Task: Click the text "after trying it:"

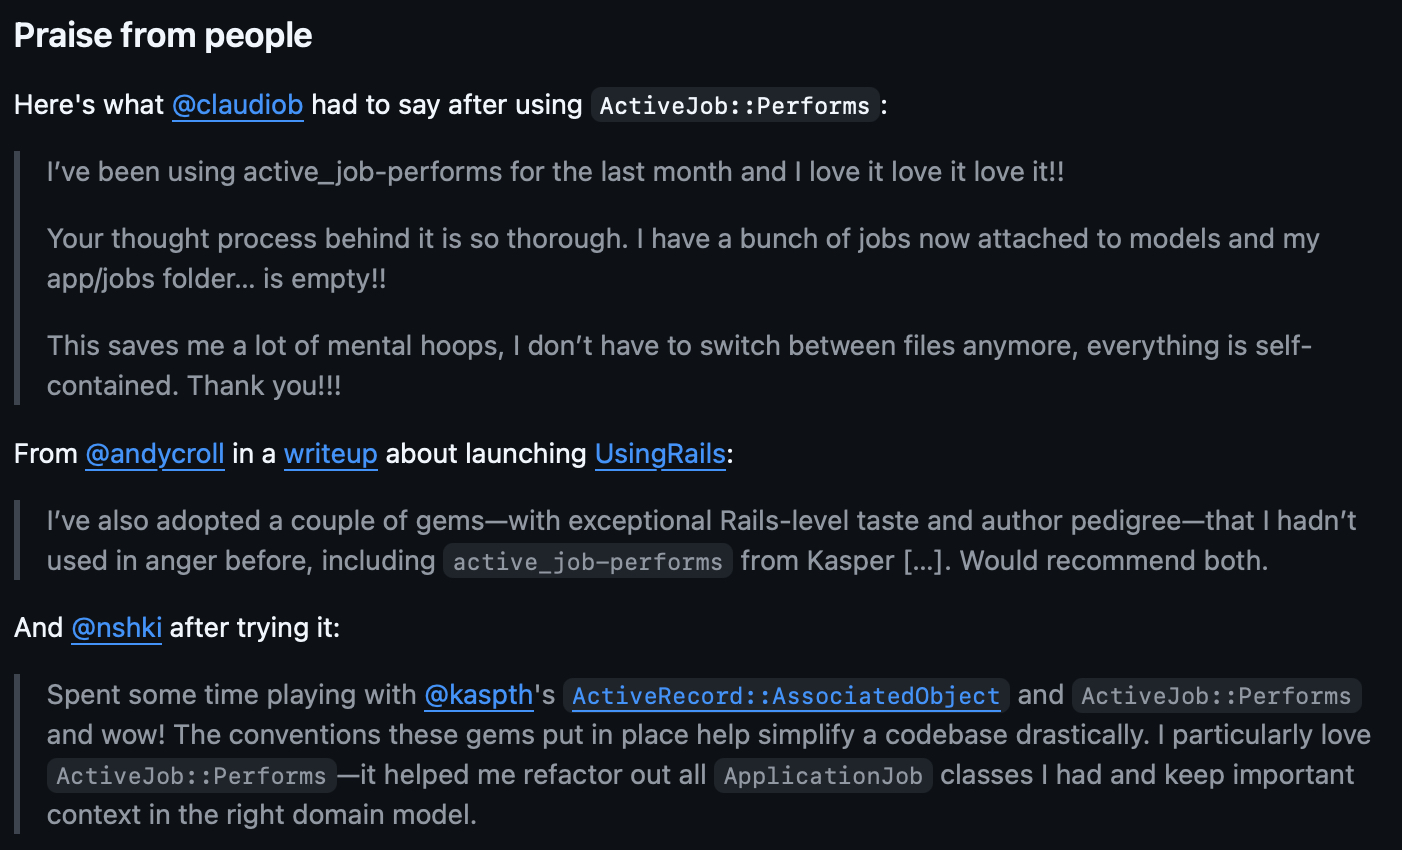Action: point(255,628)
